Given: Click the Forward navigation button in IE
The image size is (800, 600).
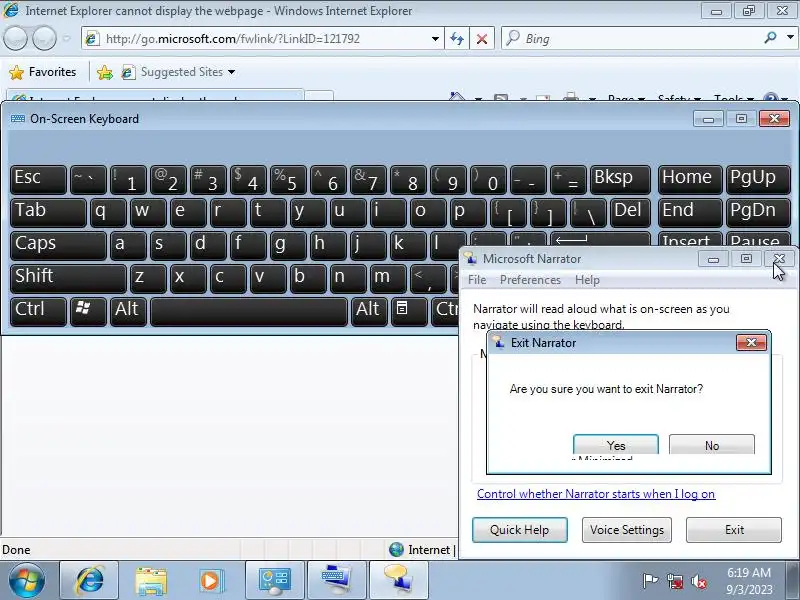Looking at the screenshot, I should (44, 39).
